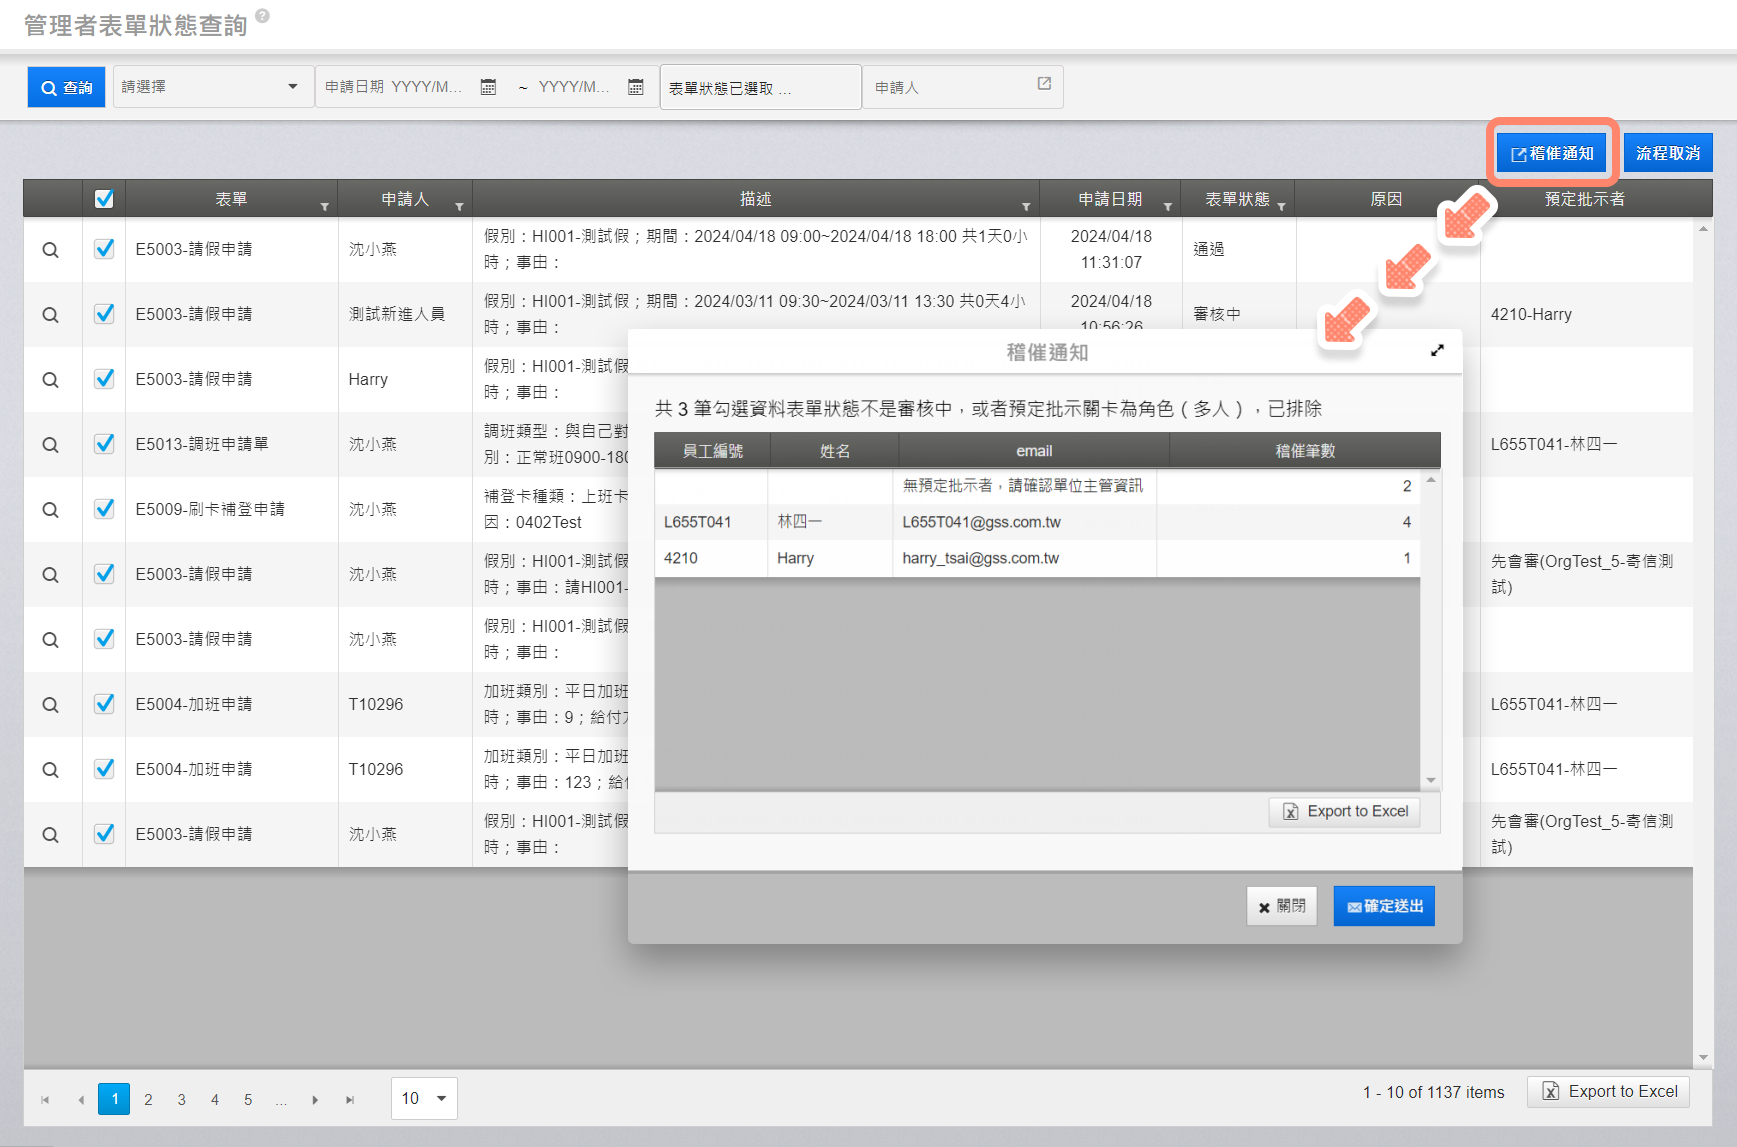Filter the 表單 column
The width and height of the screenshot is (1737, 1147).
coord(324,206)
